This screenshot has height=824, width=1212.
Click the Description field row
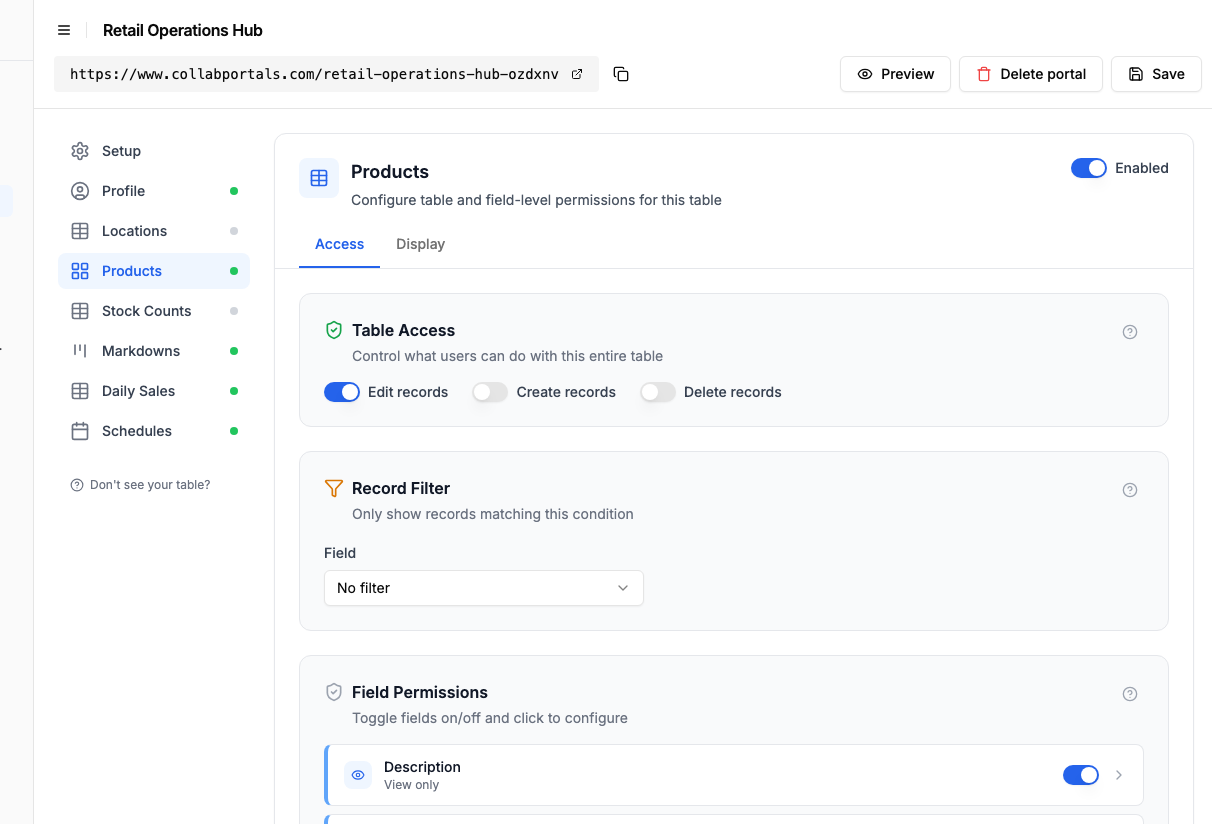point(734,775)
